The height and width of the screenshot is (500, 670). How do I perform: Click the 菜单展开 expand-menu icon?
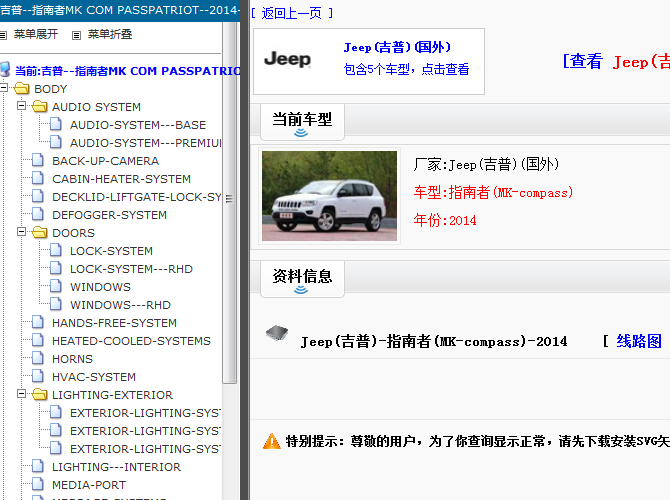pos(3,35)
